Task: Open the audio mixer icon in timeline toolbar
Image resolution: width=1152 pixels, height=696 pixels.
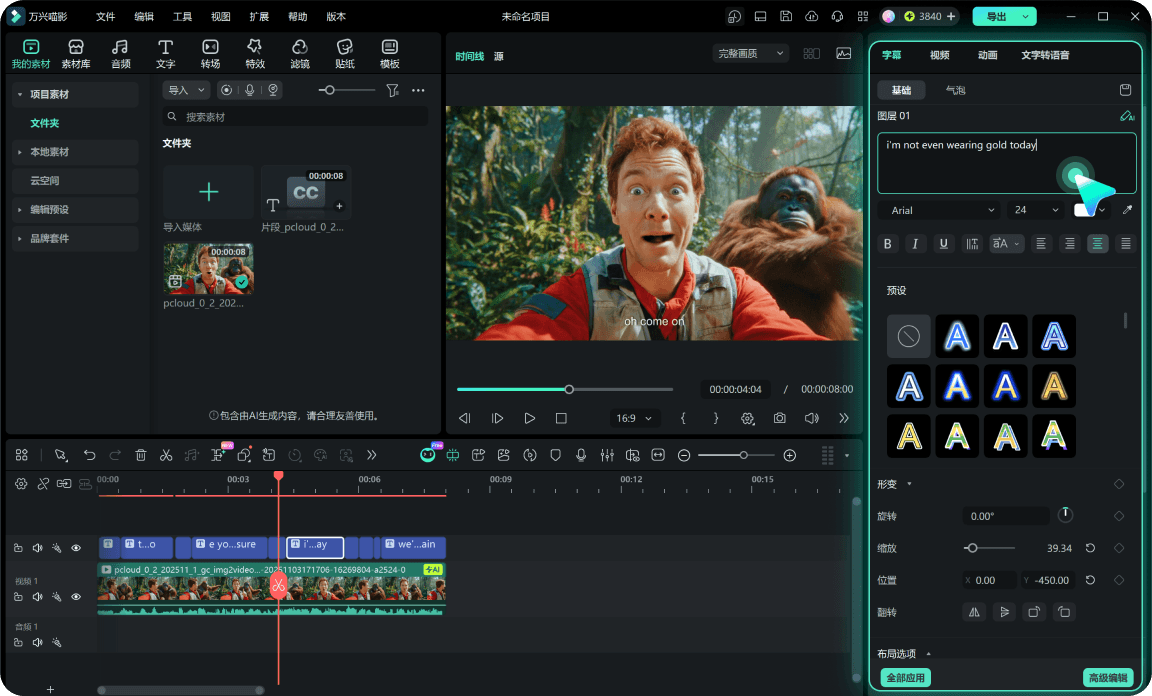Action: (607, 456)
